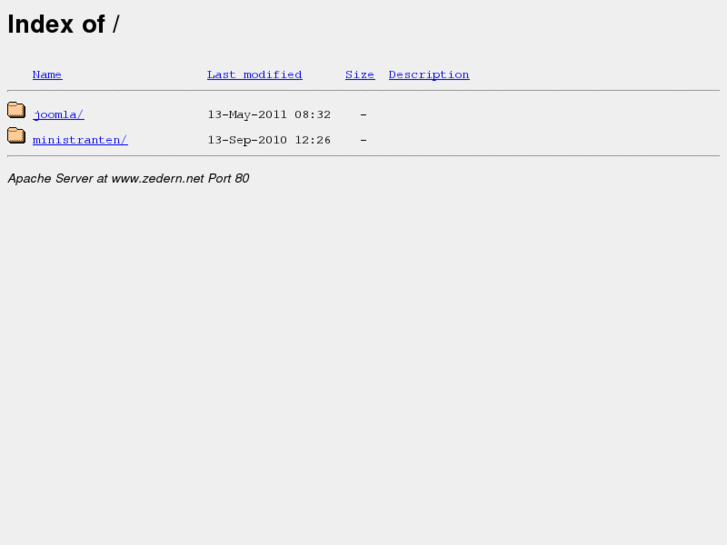
Task: Click the folder icon beside joomla/
Action: (x=16, y=110)
